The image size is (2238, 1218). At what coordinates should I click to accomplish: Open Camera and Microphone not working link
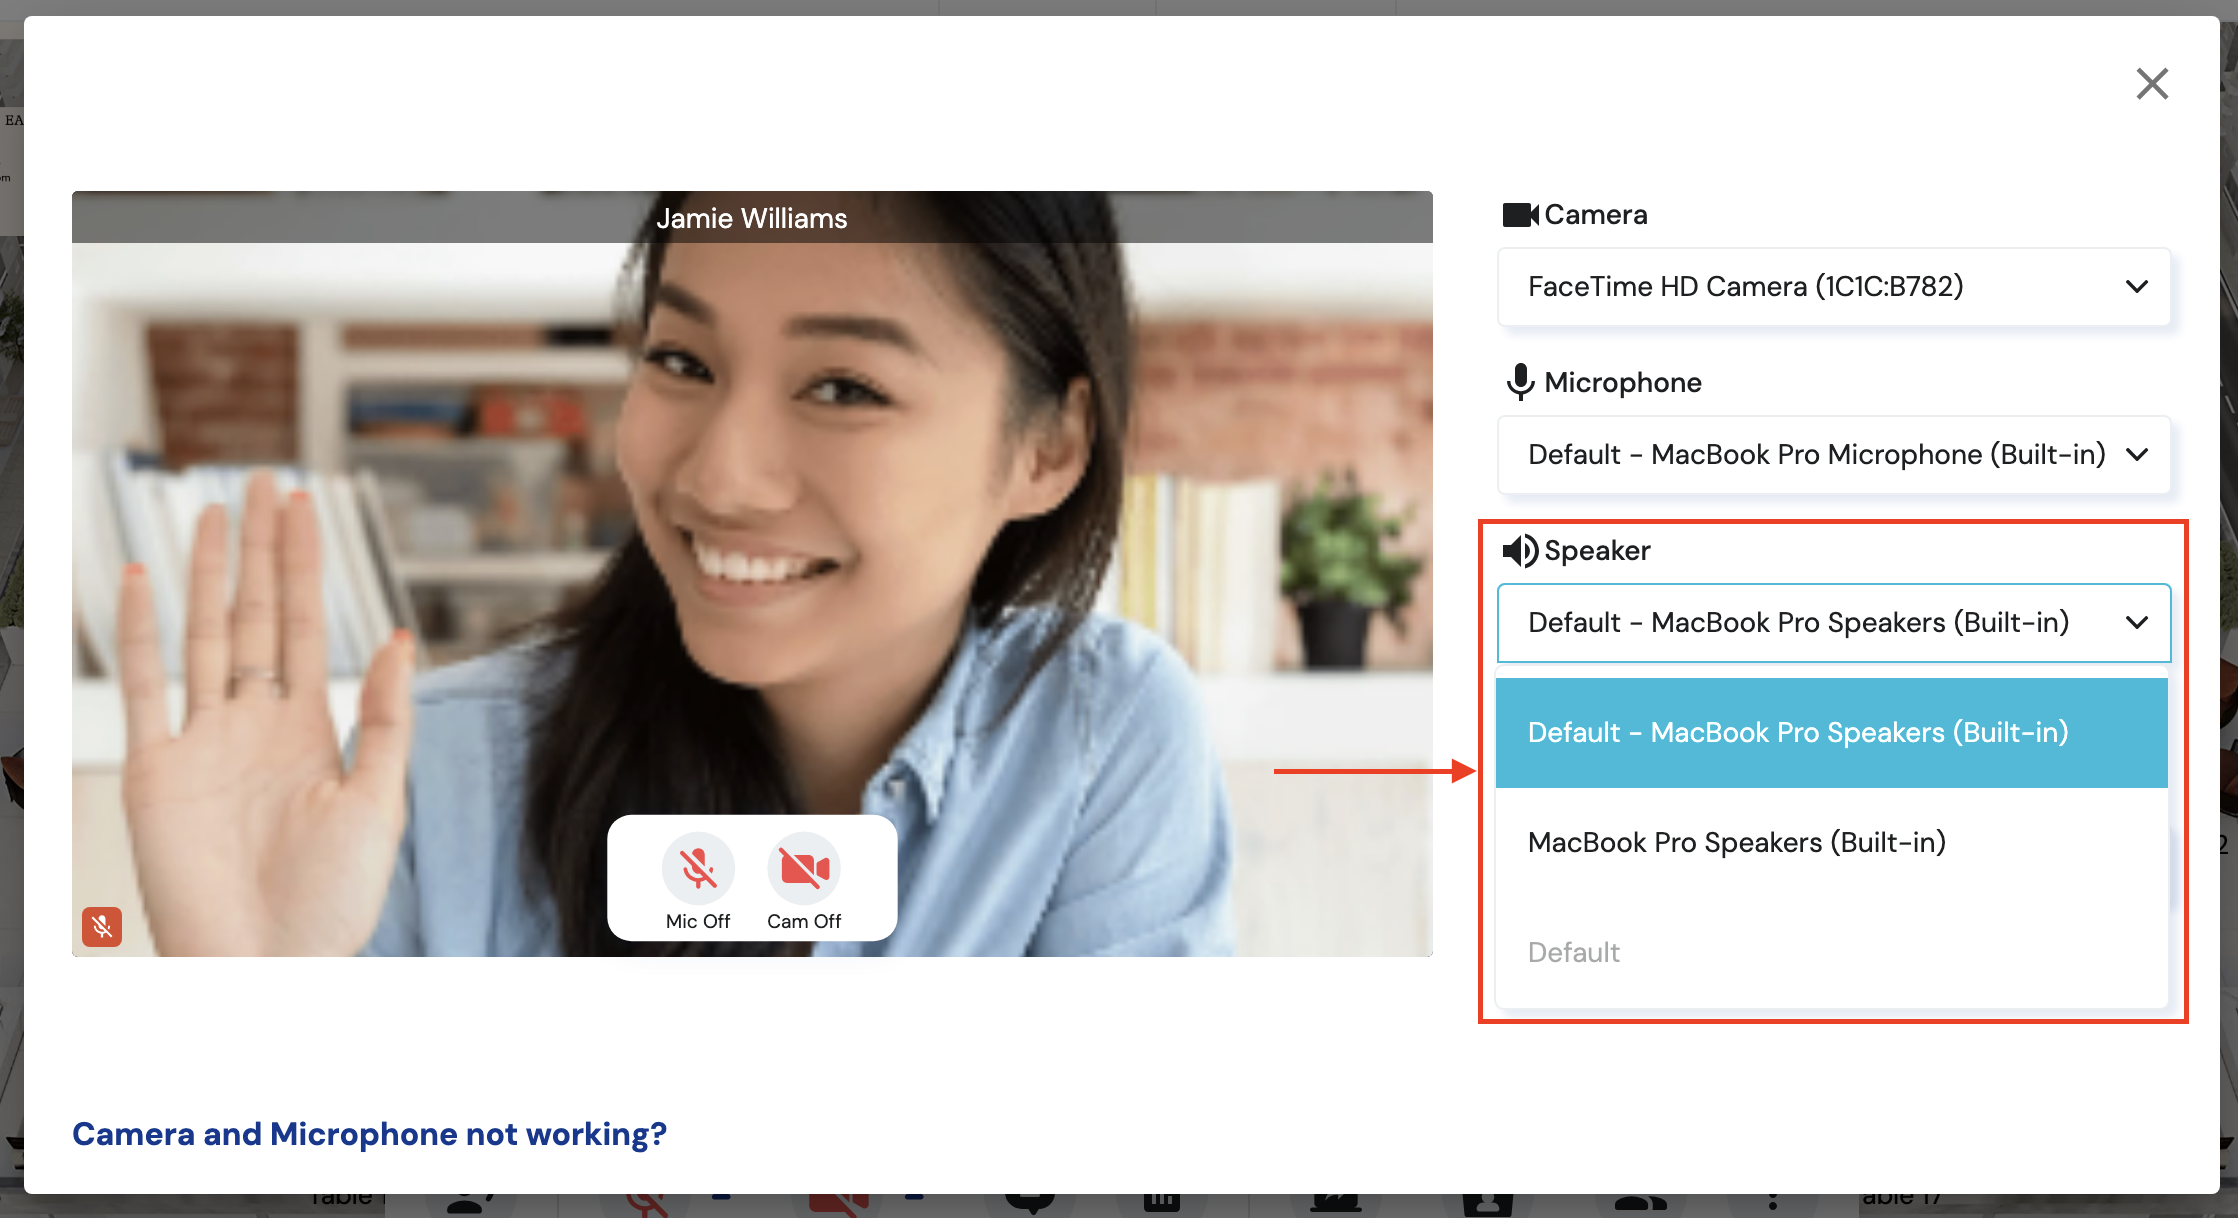coord(369,1134)
